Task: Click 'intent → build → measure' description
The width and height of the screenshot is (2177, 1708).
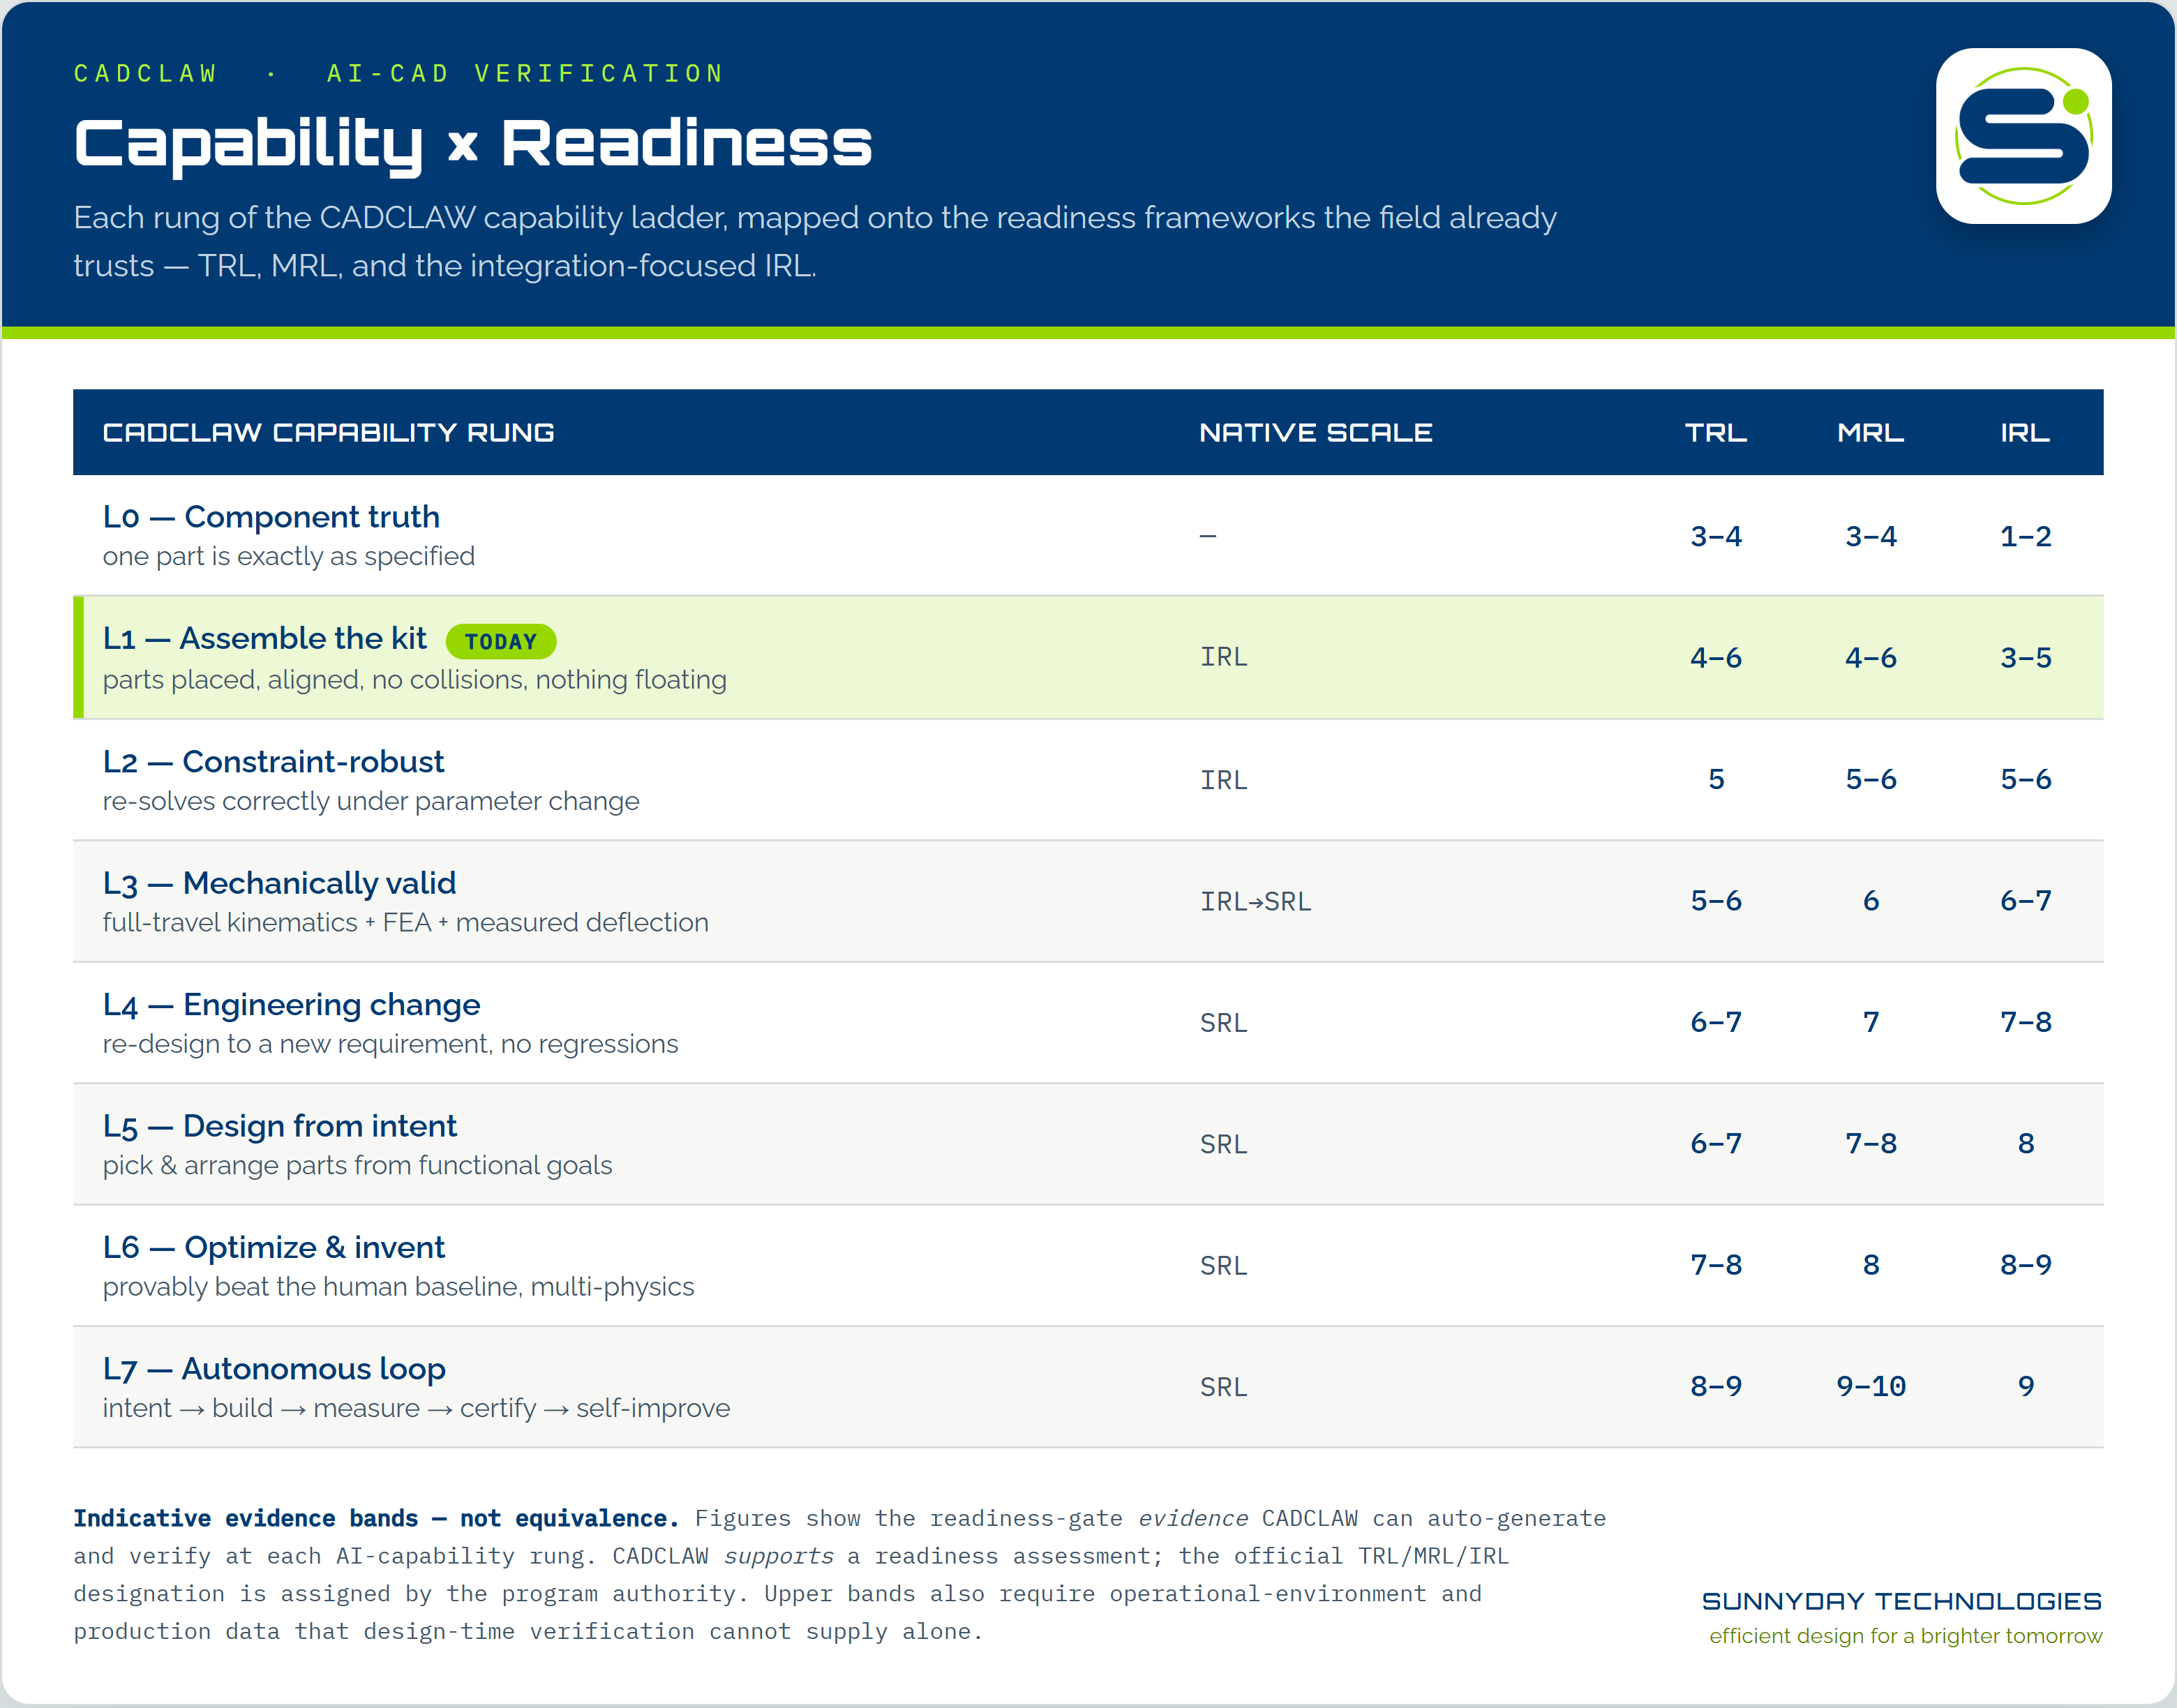Action: 416,1409
